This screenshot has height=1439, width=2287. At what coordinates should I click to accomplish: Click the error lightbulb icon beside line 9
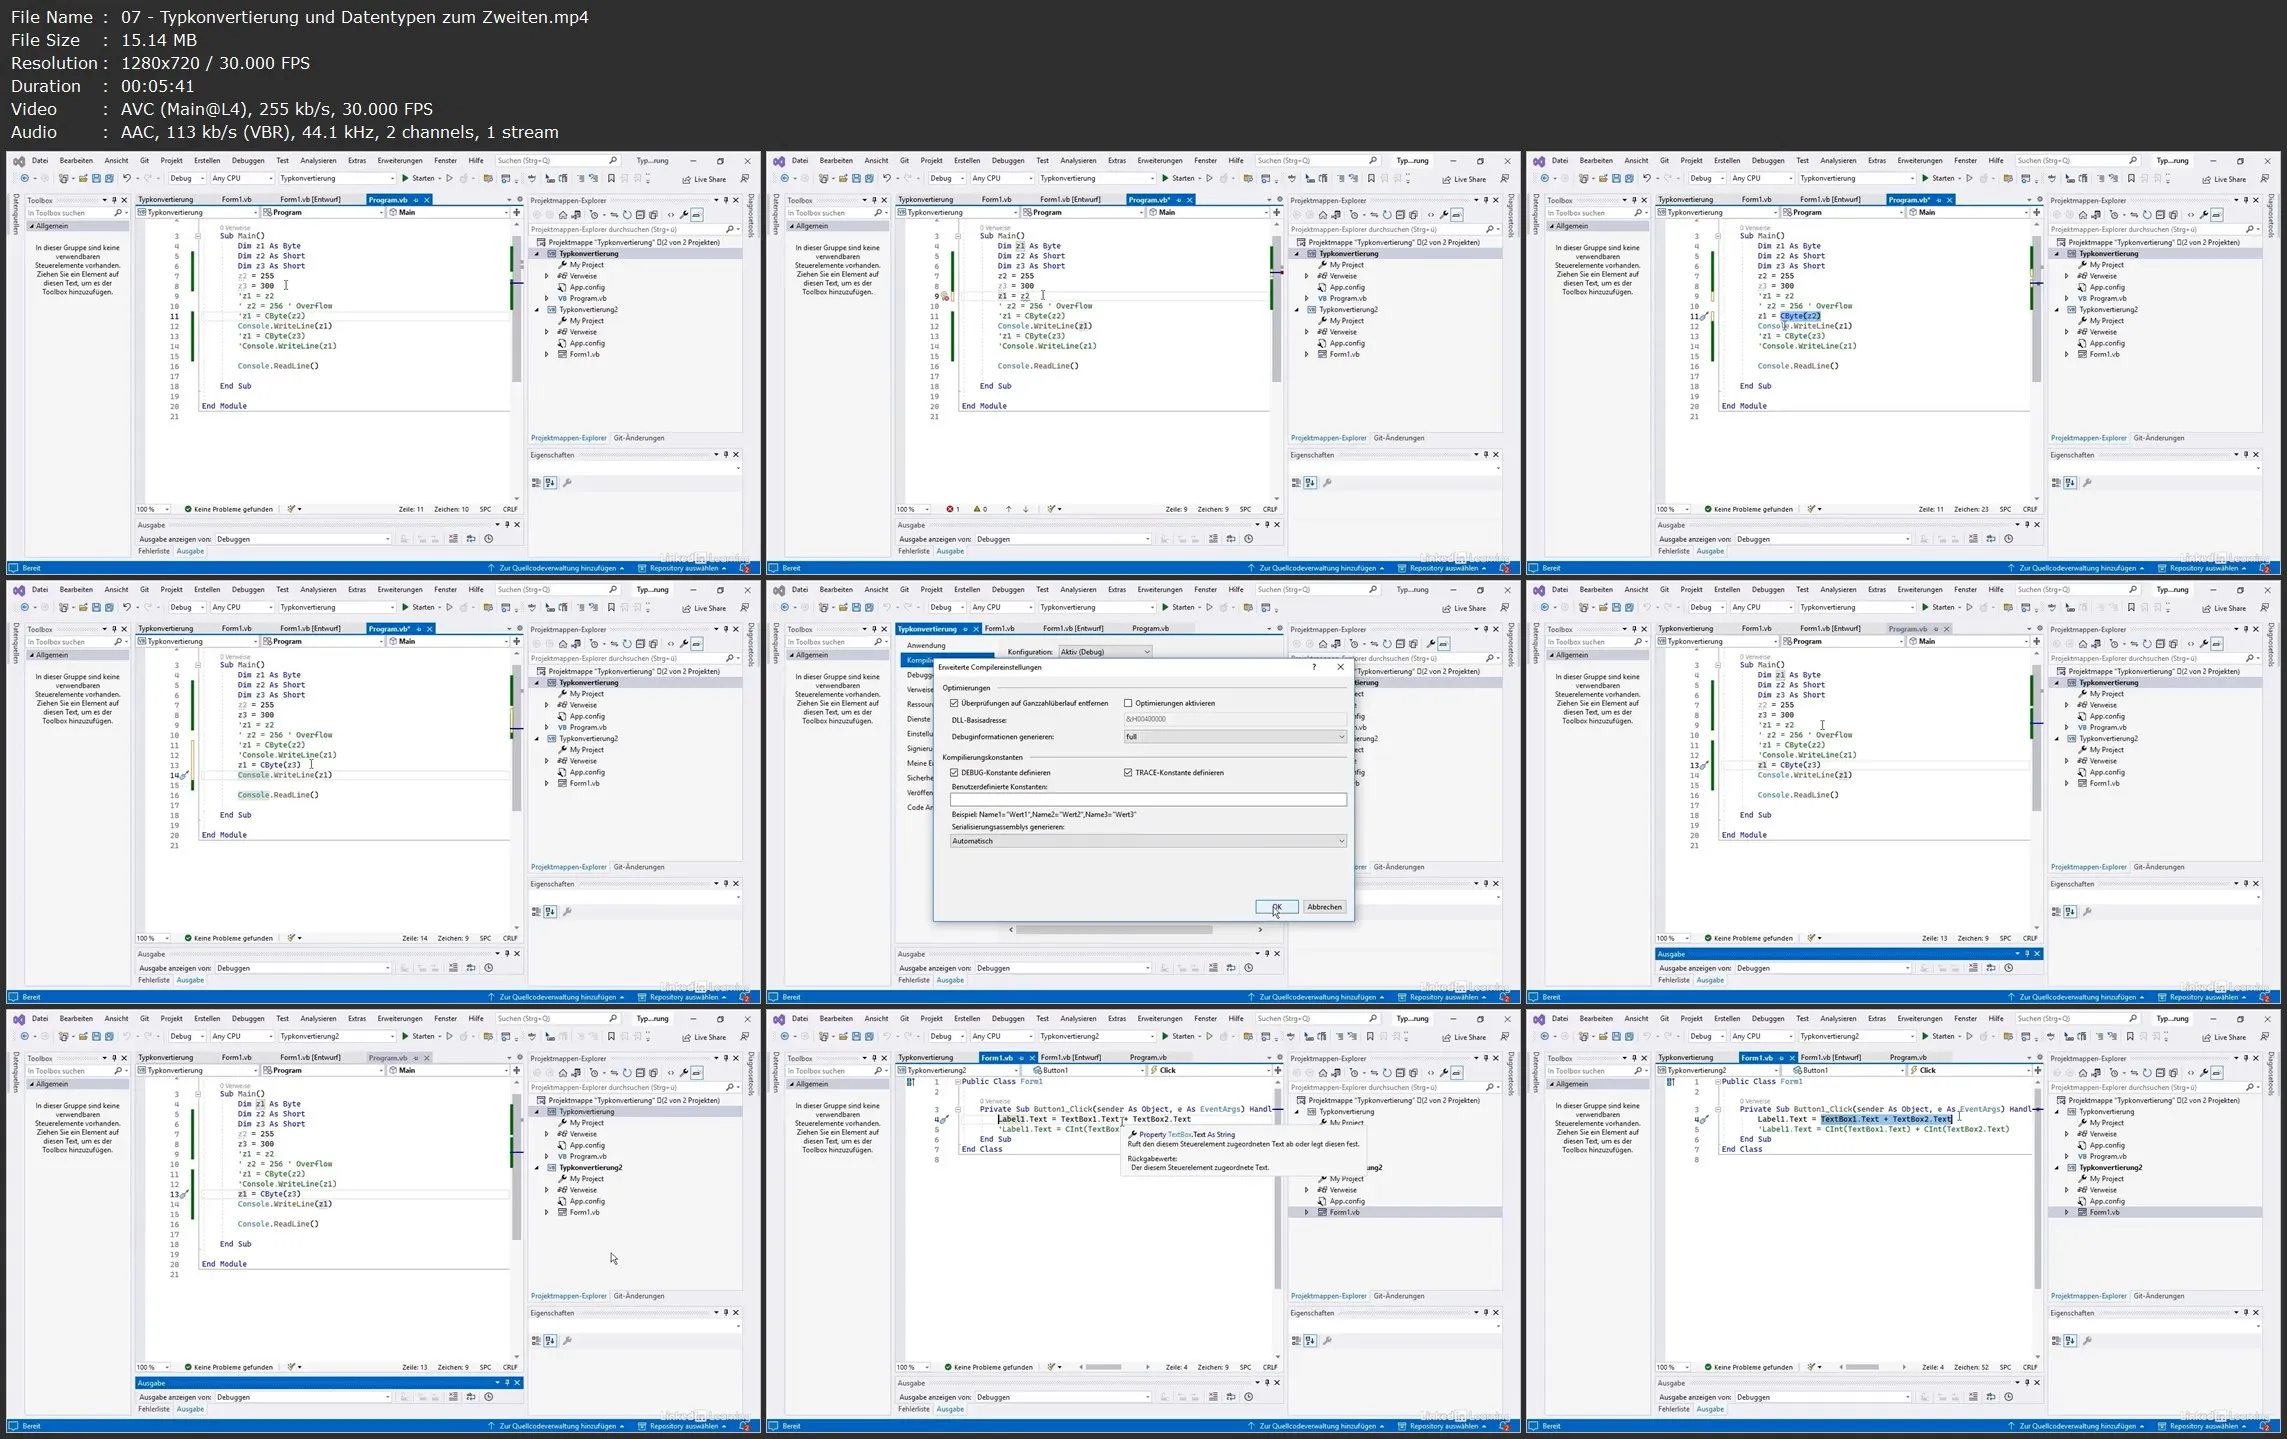945,297
